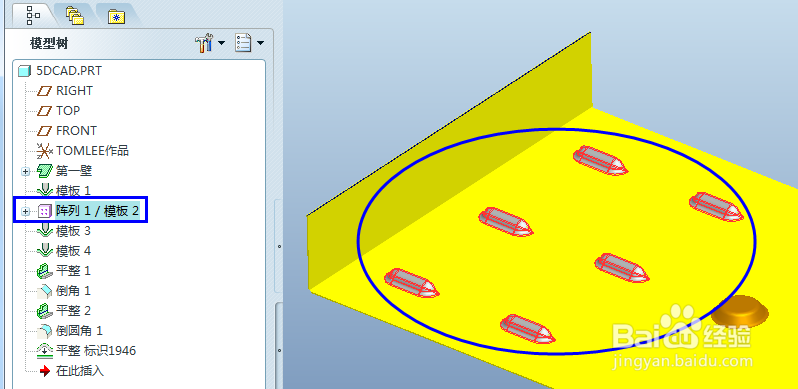Select 阵列 1 / 模板 2 in tree
This screenshot has width=798, height=389.
tap(97, 211)
